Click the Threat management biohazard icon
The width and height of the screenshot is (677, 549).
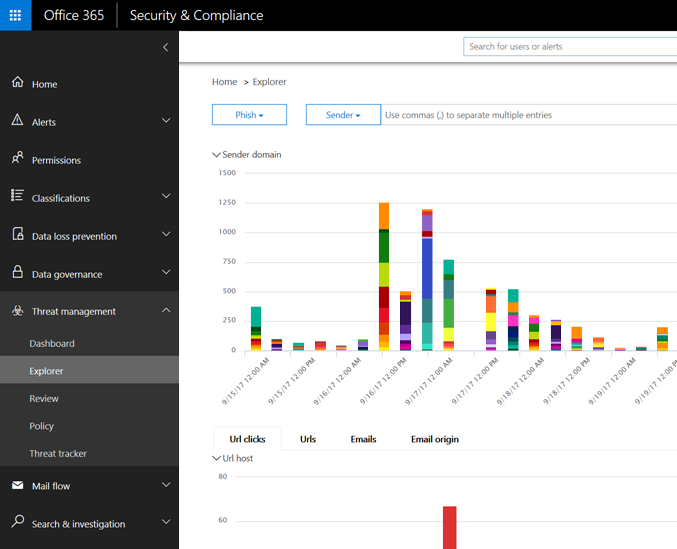click(x=17, y=311)
